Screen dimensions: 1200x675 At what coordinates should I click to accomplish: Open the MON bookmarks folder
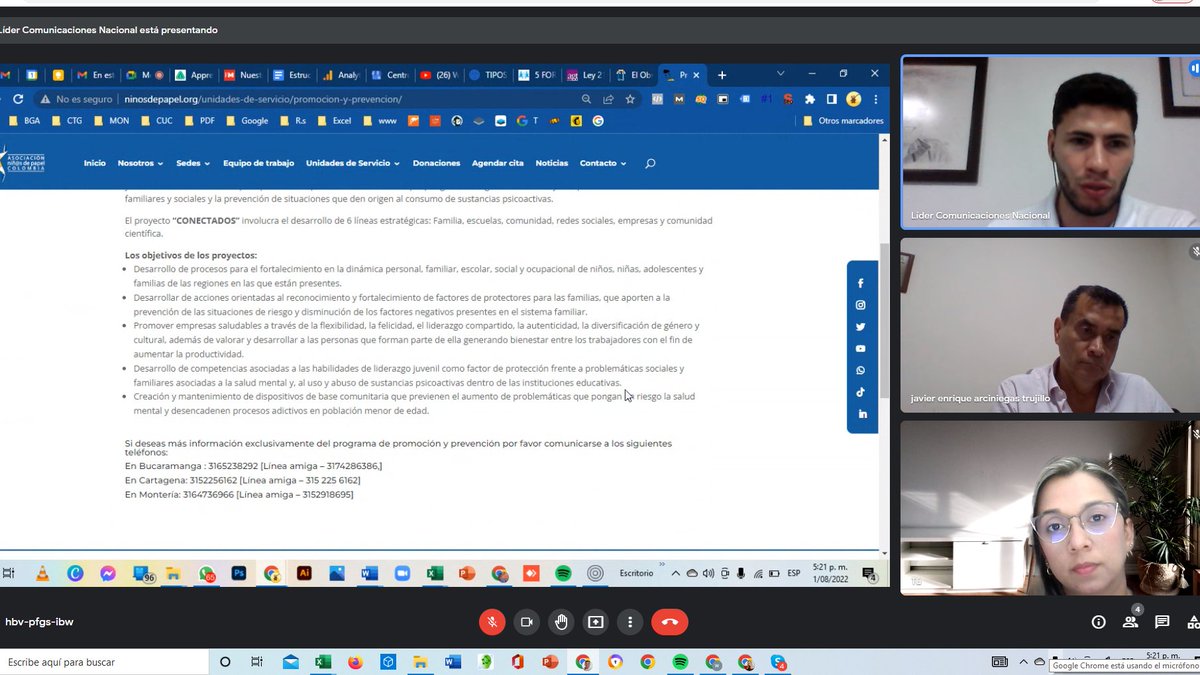111,121
